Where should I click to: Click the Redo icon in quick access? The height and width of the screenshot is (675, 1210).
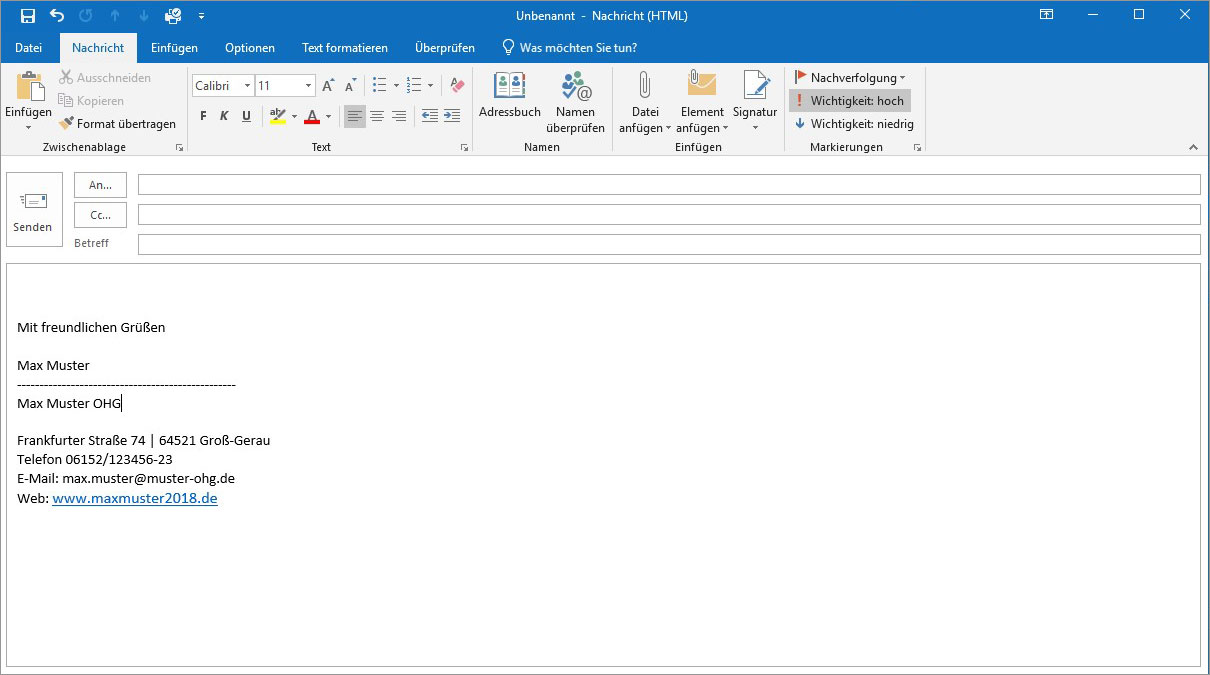tap(86, 16)
